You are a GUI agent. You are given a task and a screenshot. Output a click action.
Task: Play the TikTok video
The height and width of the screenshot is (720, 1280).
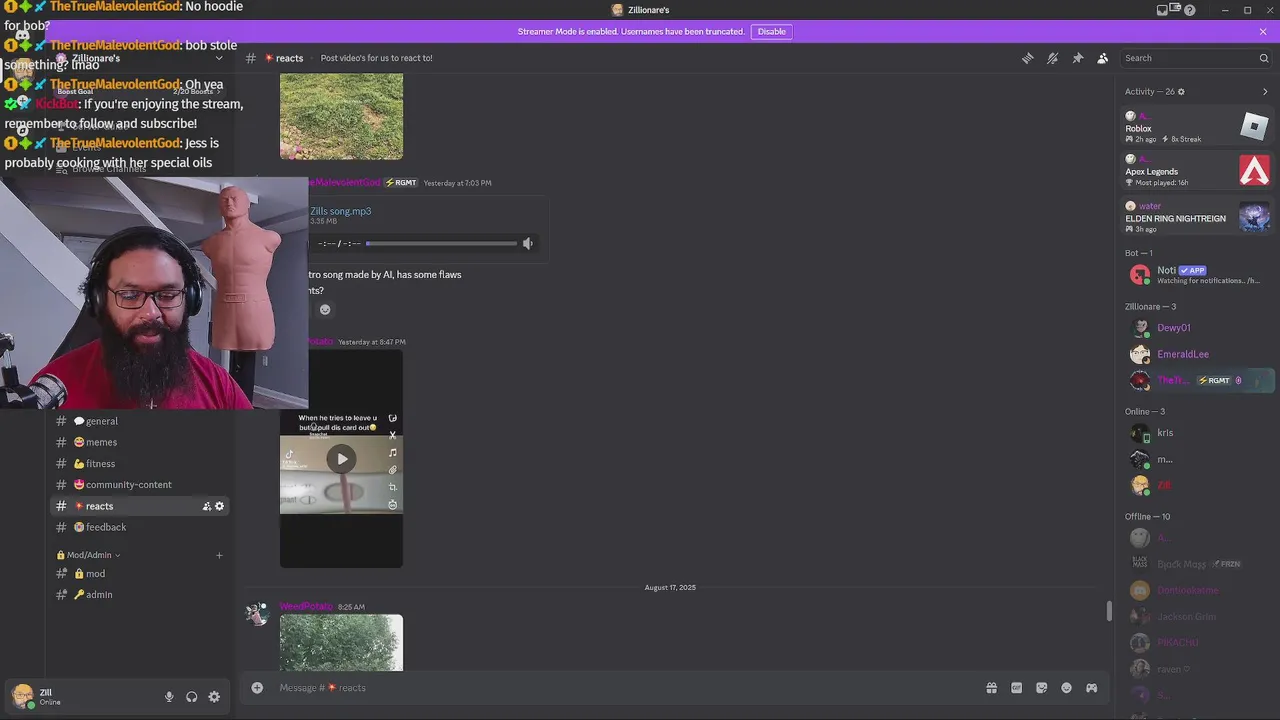point(342,459)
